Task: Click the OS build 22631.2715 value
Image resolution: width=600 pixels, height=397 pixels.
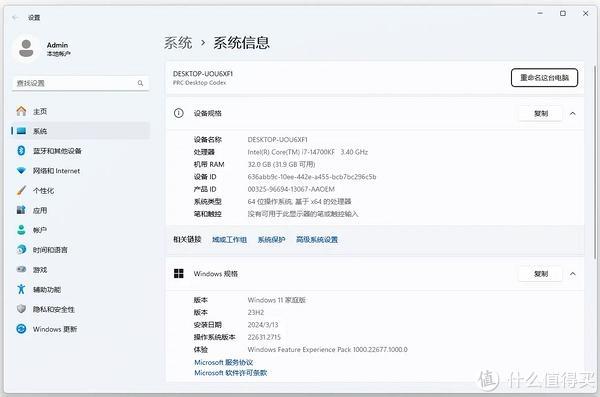Action: click(264, 337)
